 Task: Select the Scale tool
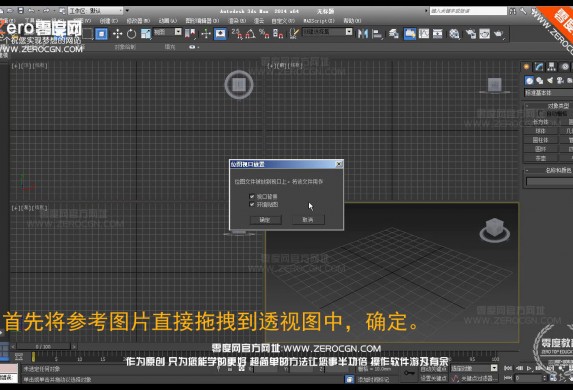click(x=146, y=34)
